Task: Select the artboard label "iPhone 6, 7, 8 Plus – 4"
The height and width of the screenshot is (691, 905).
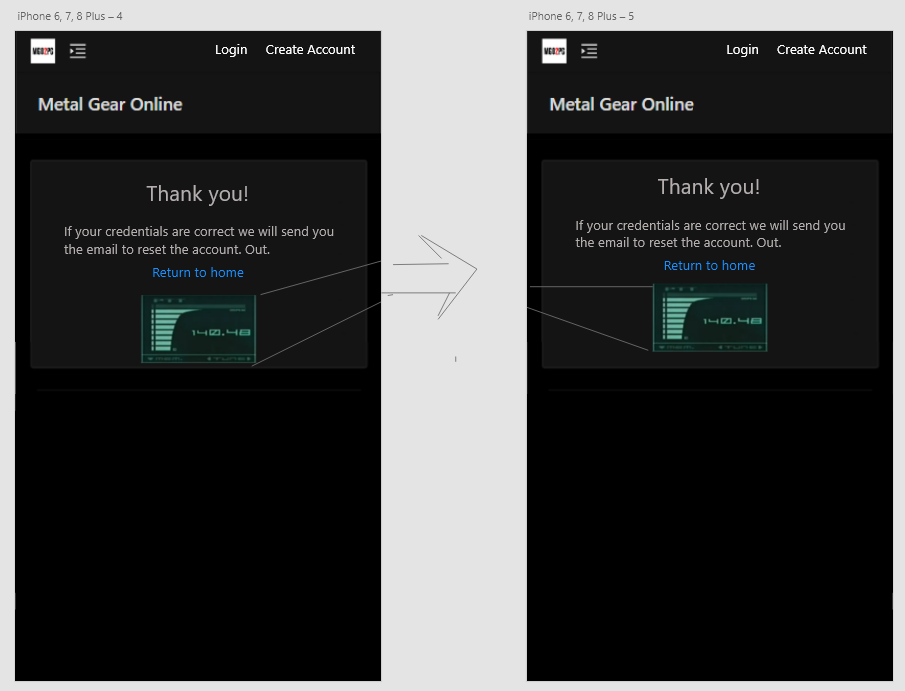Action: (70, 17)
